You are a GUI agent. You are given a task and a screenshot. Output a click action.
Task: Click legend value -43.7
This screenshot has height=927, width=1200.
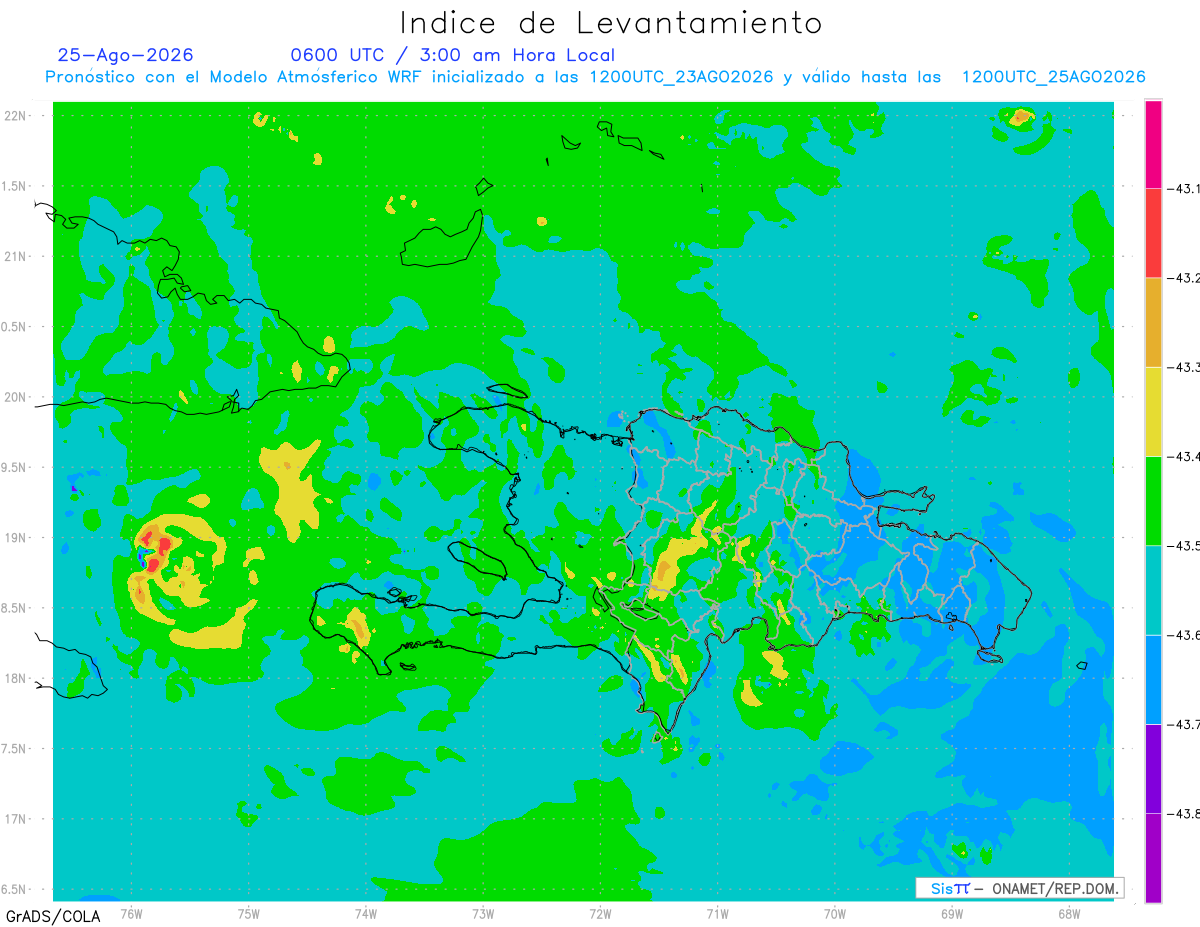1183,724
